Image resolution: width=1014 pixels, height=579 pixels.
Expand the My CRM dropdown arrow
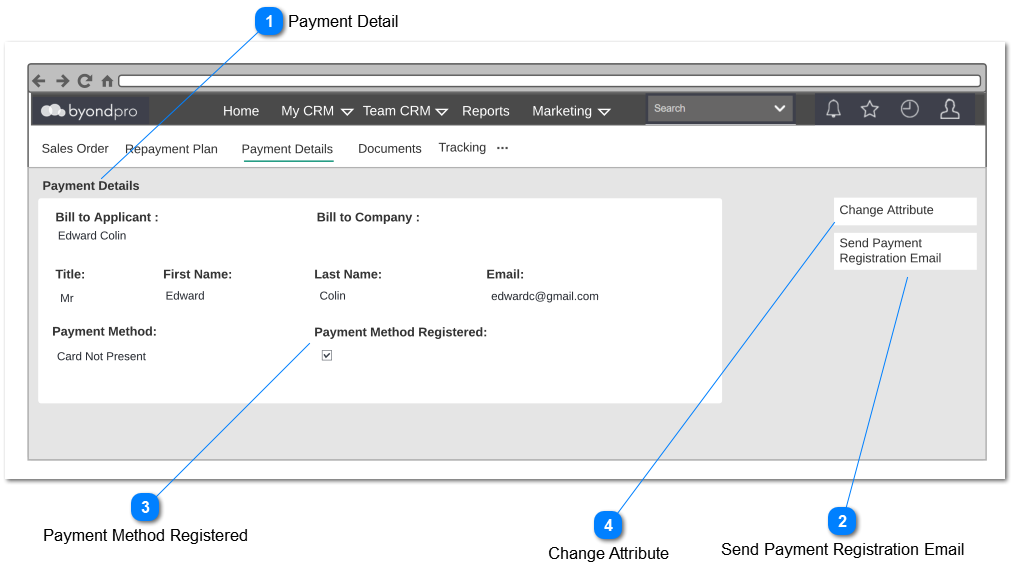(x=347, y=112)
